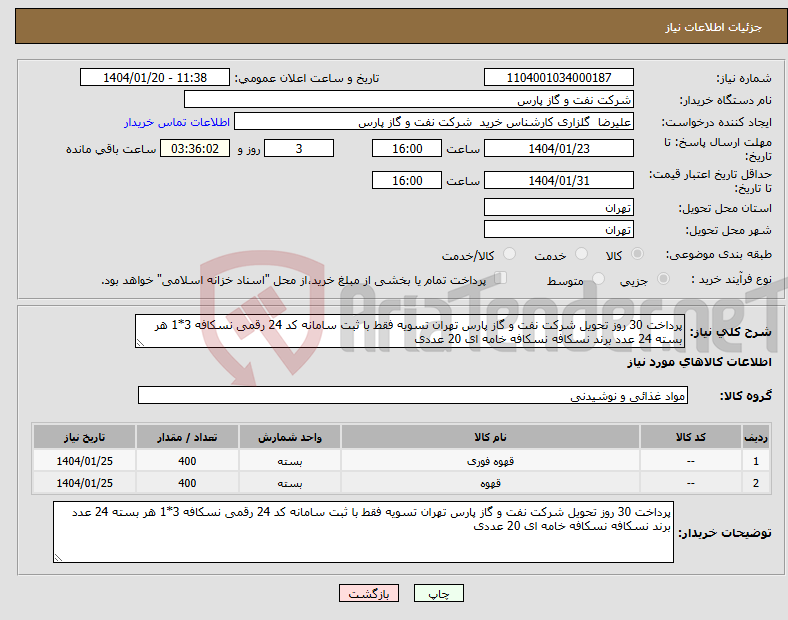Click the قهوه فوری item name cell

(490, 461)
